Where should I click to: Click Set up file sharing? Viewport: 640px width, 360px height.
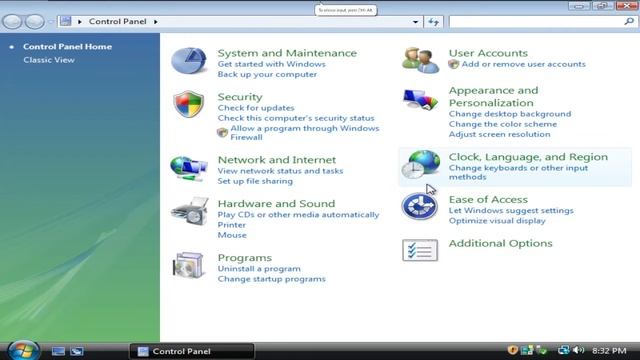255,181
